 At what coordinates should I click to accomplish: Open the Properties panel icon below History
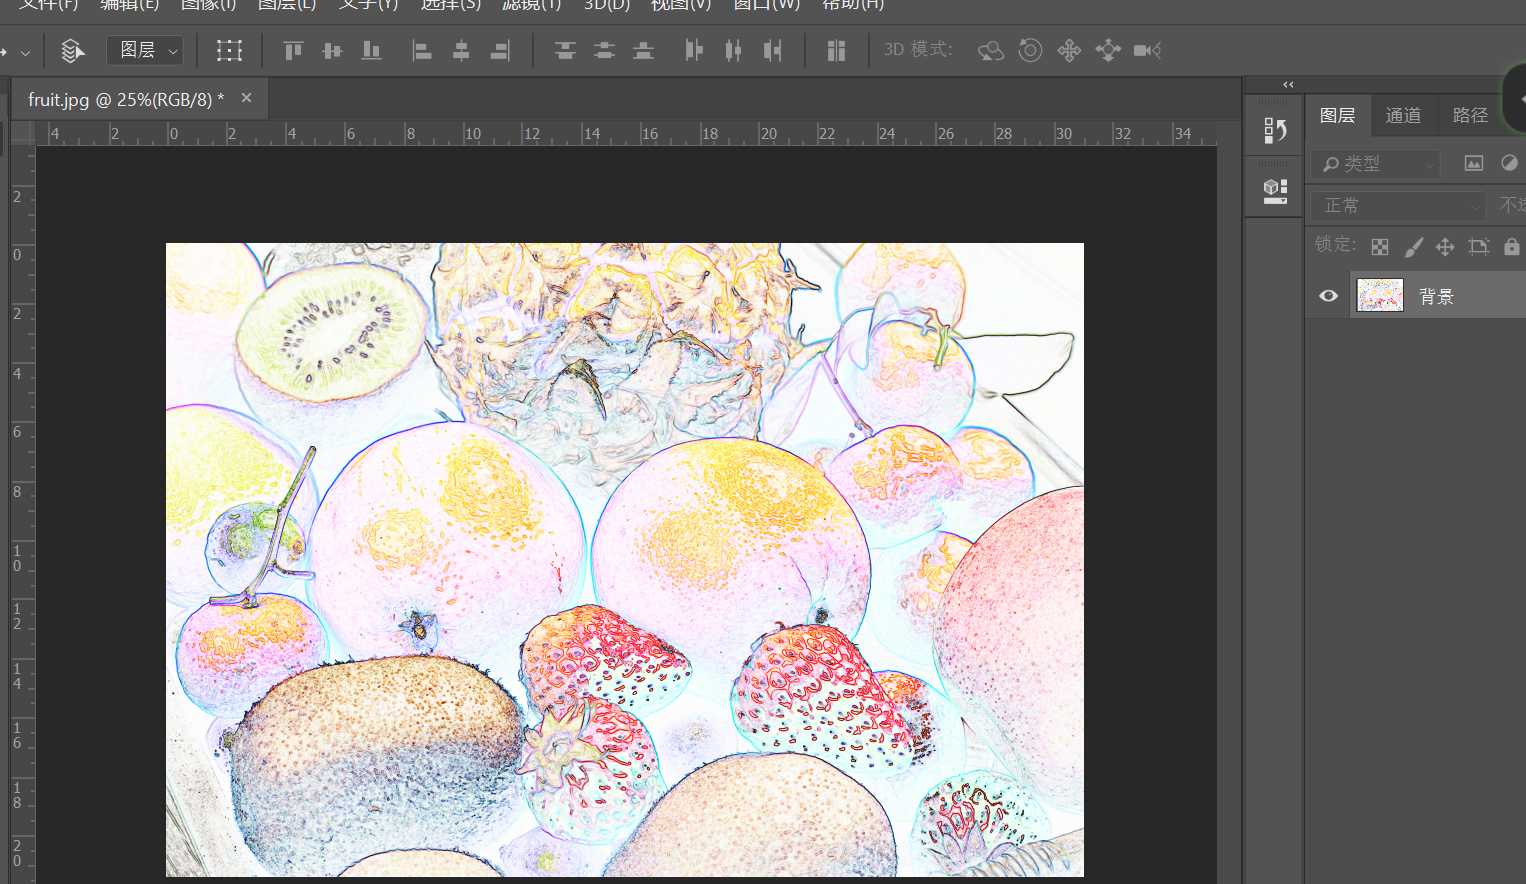pyautogui.click(x=1275, y=190)
